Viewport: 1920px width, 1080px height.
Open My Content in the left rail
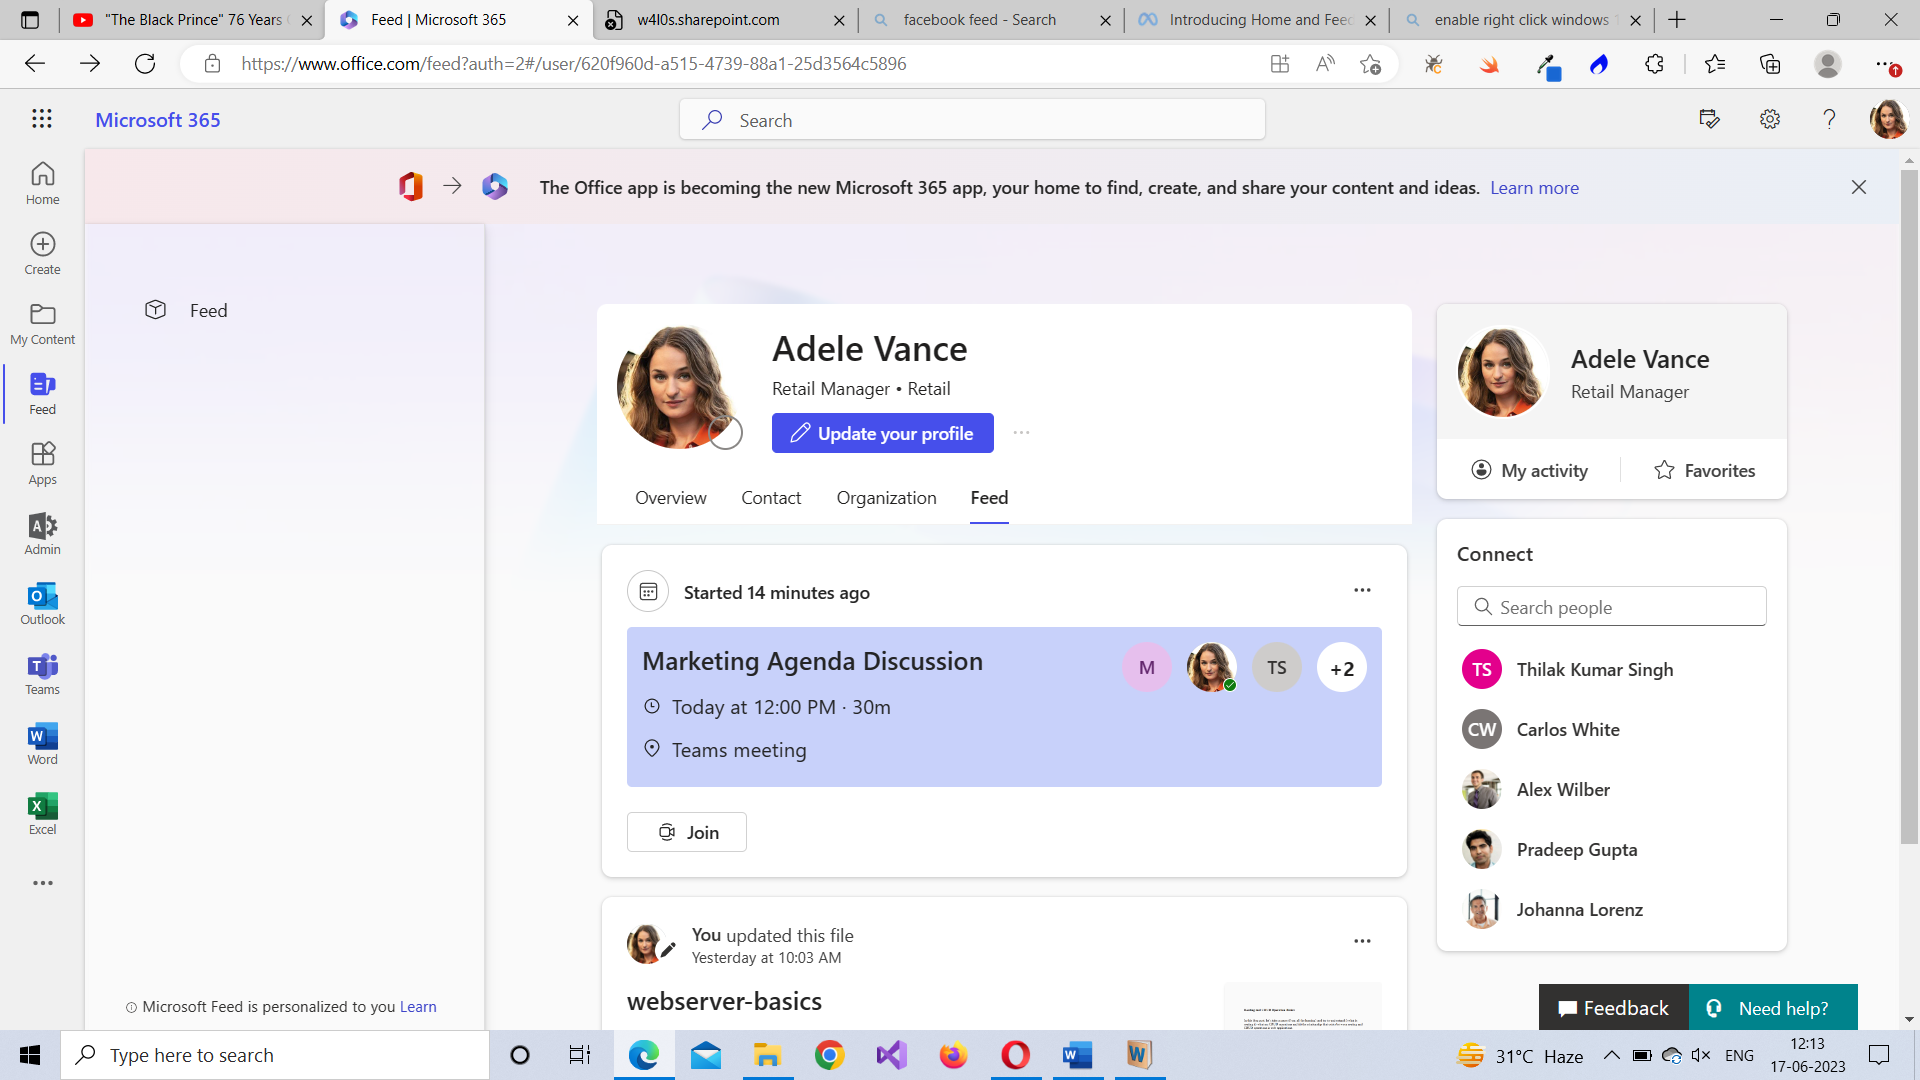pyautogui.click(x=42, y=324)
